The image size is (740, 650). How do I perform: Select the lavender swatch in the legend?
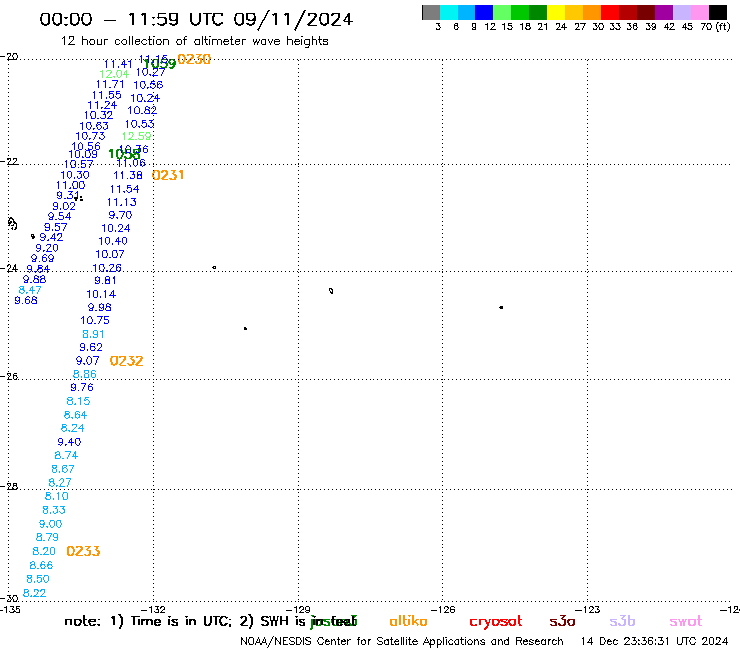click(x=681, y=12)
